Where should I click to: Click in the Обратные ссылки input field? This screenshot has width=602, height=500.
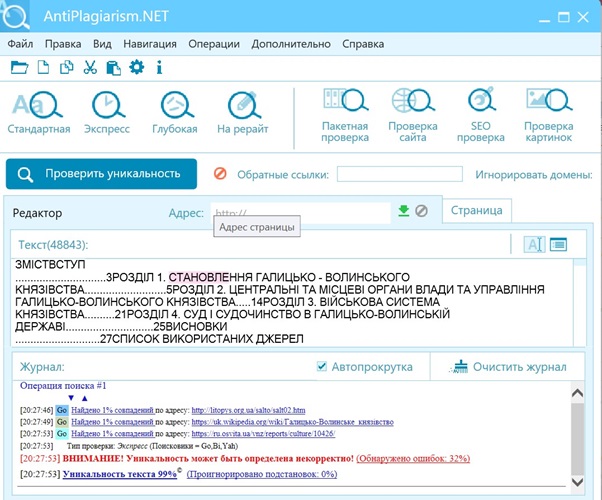pos(400,174)
